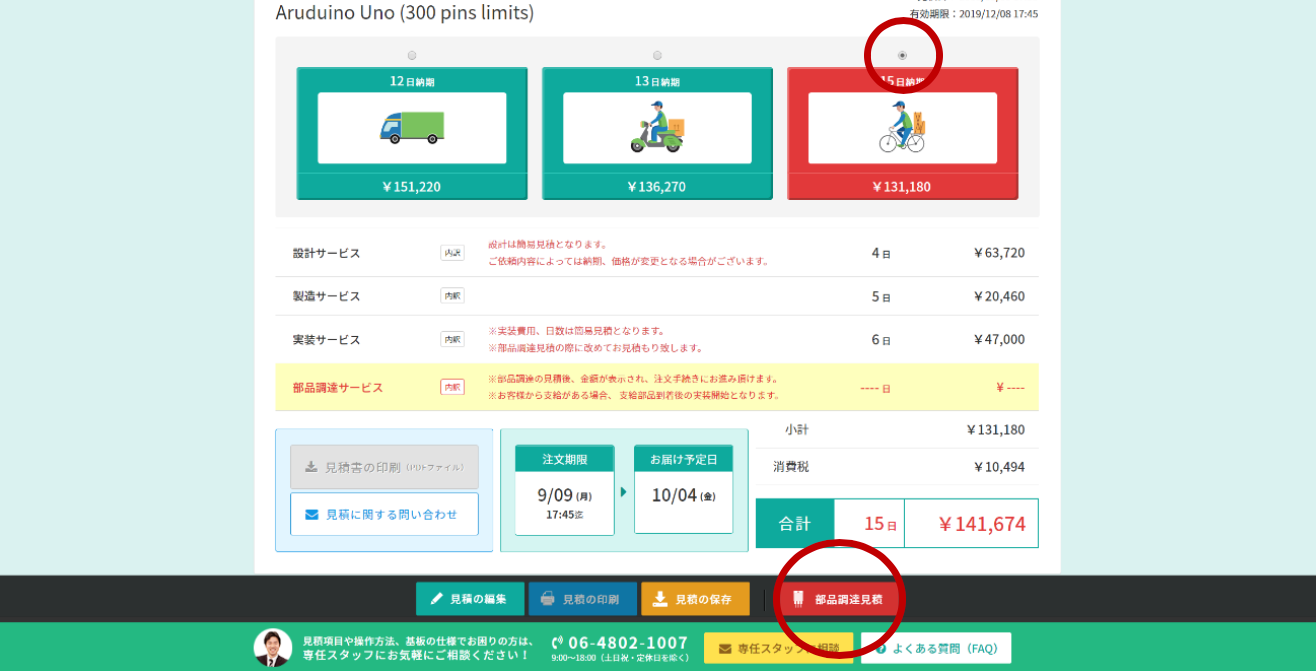The image size is (1316, 671).
Task: Click the 見積の編集 button
Action: [470, 599]
